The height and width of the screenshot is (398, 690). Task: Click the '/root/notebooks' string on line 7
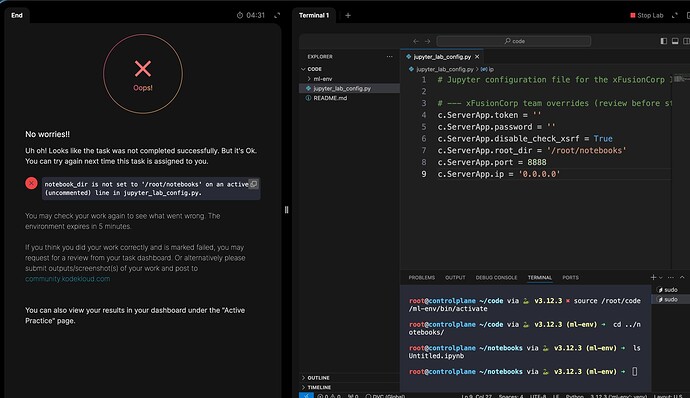[586, 151]
